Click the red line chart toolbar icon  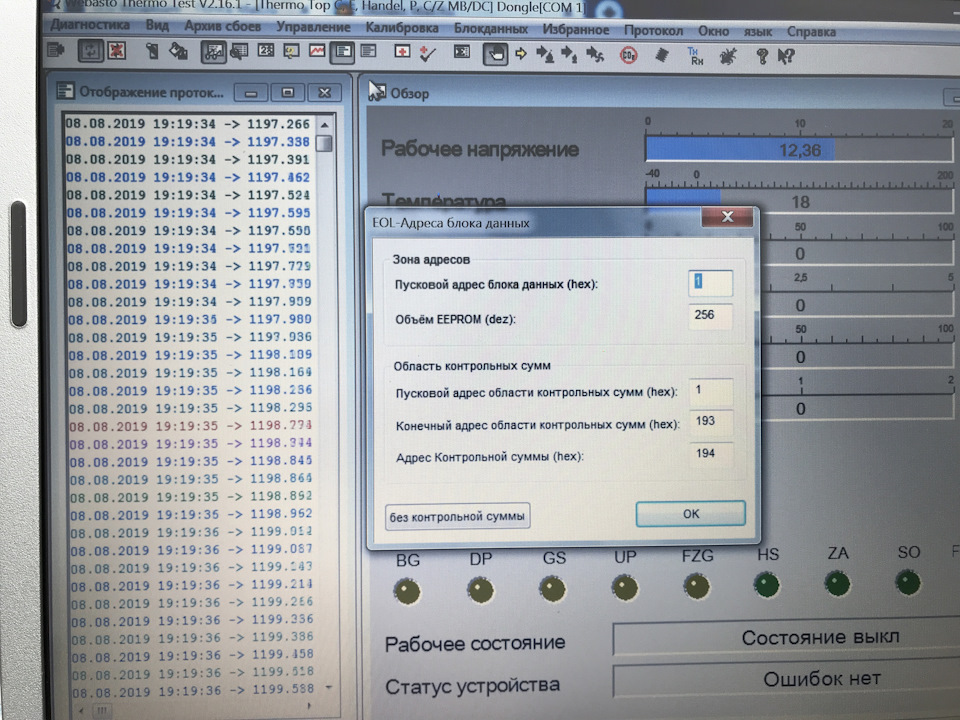click(x=317, y=51)
